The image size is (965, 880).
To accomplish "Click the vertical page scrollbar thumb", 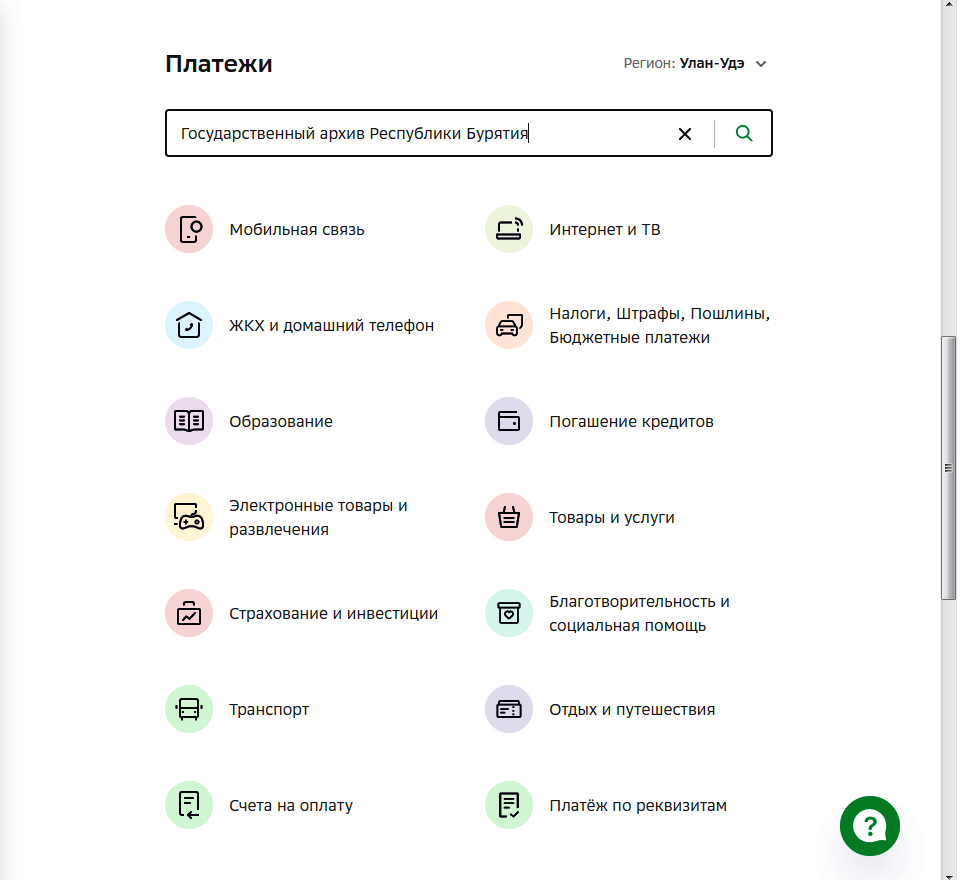I will [x=949, y=468].
